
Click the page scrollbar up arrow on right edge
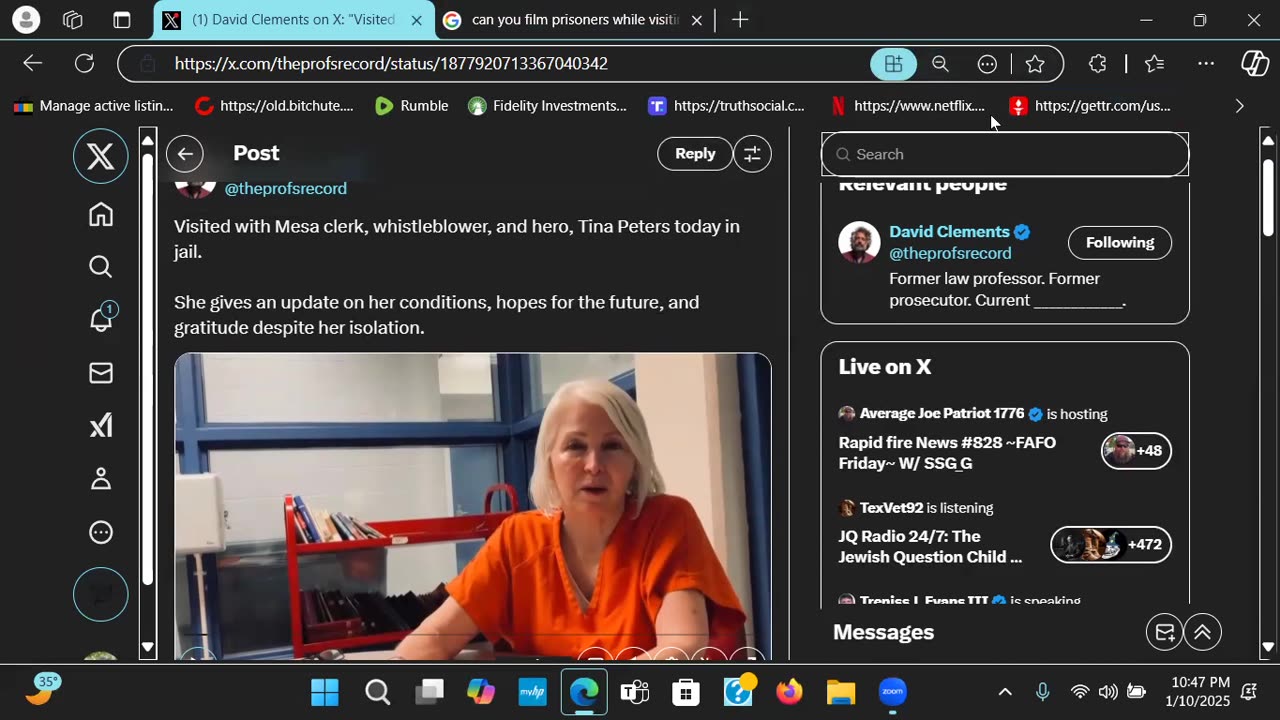tap(1269, 140)
